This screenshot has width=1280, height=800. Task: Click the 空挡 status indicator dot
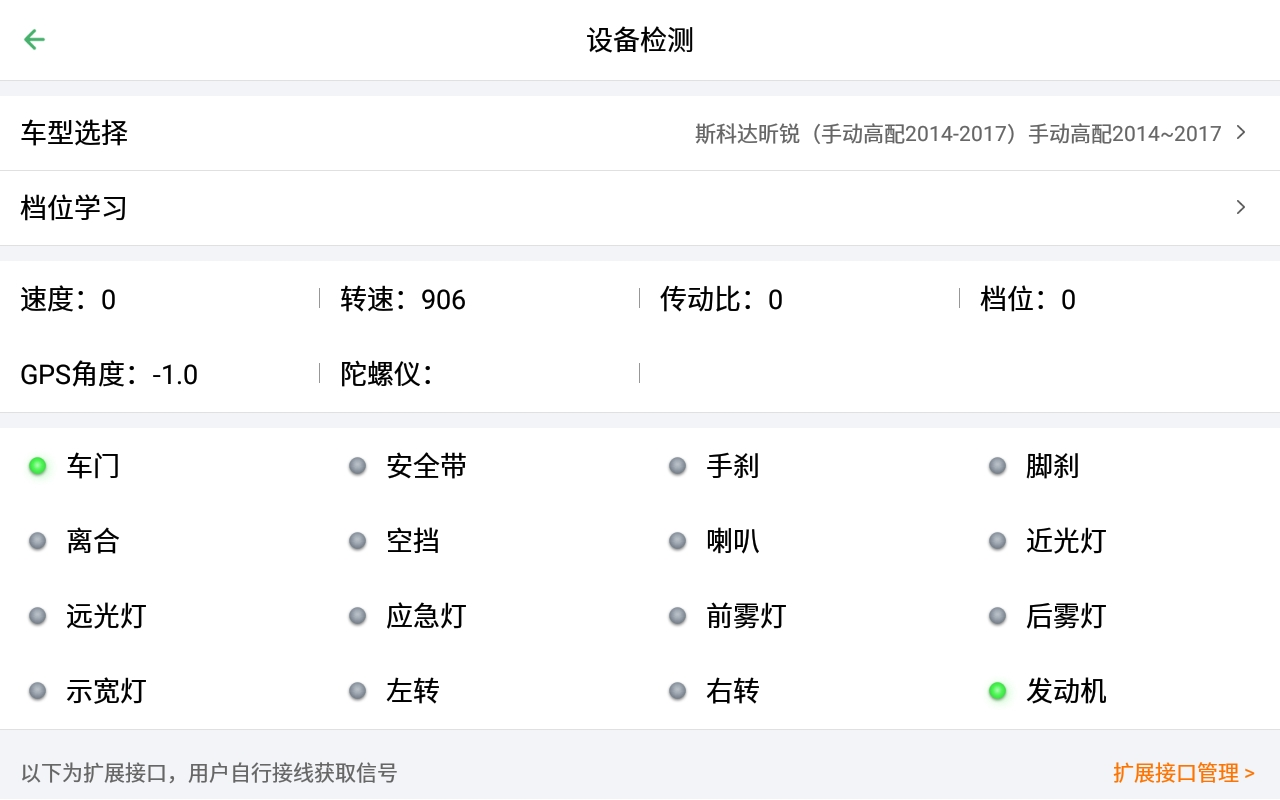click(358, 541)
